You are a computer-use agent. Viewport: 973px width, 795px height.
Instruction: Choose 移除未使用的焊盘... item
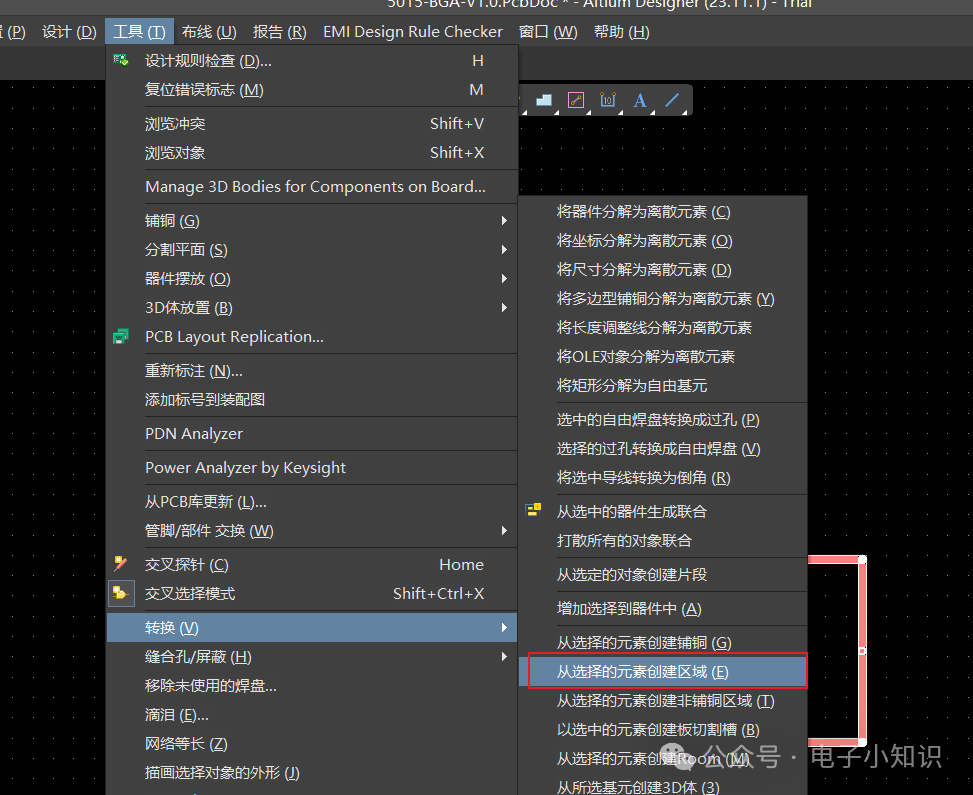(312, 686)
